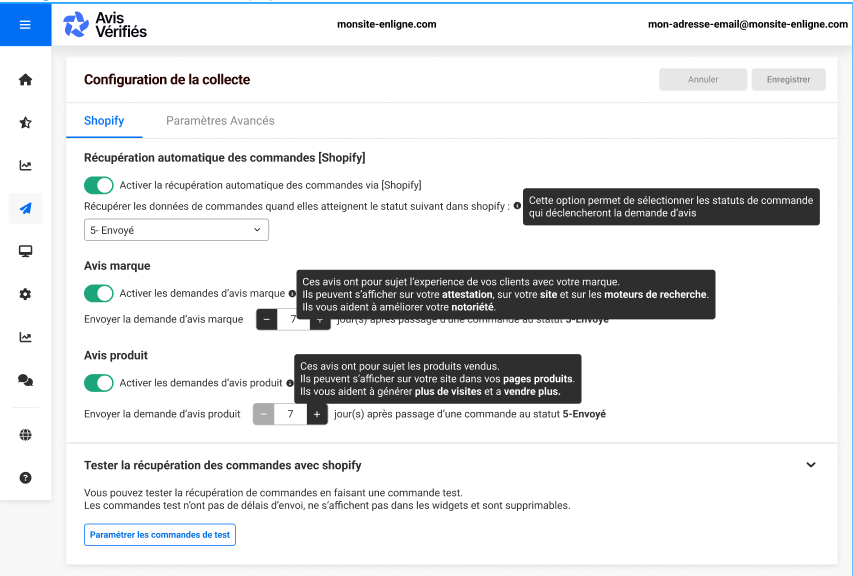Open settings via the gear icon
Image resolution: width=853 pixels, height=576 pixels.
[25, 294]
